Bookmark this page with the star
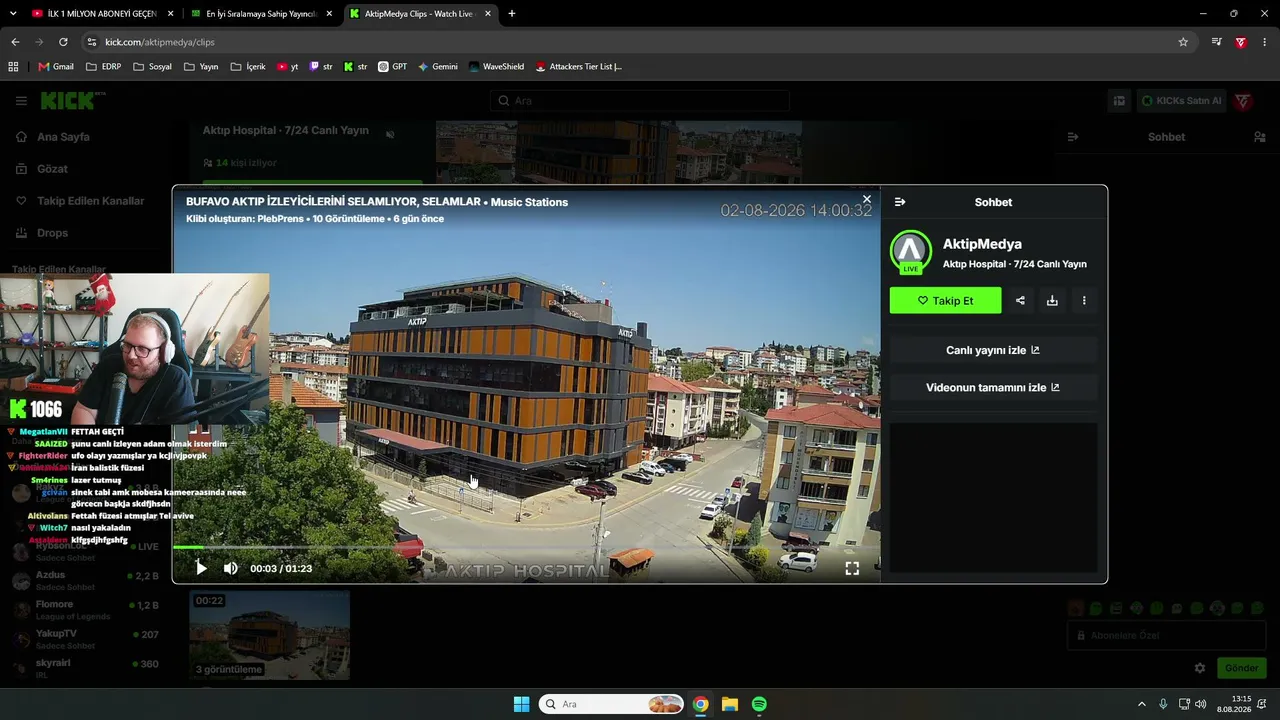The height and width of the screenshot is (720, 1280). coord(1183,42)
